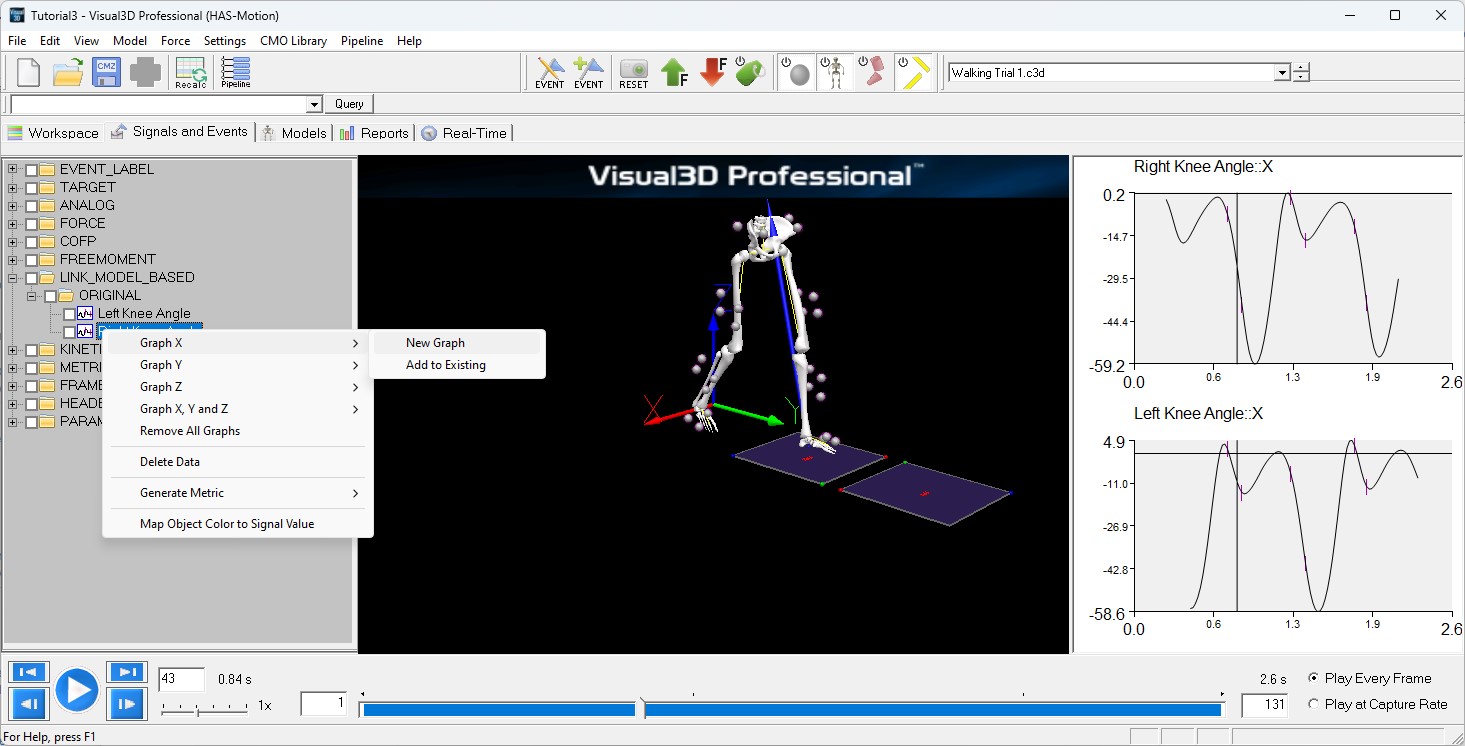The width and height of the screenshot is (1465, 746).
Task: Expand the COFP tree node
Action: tap(13, 241)
